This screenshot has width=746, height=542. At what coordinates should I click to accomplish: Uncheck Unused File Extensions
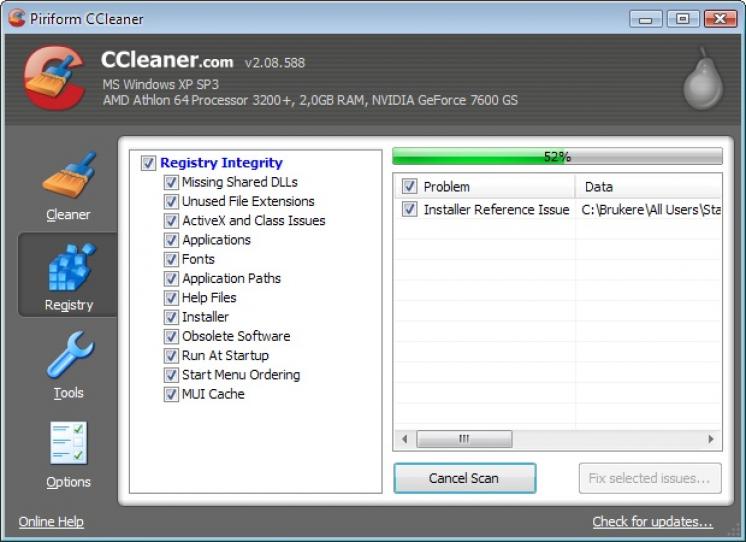pos(171,202)
